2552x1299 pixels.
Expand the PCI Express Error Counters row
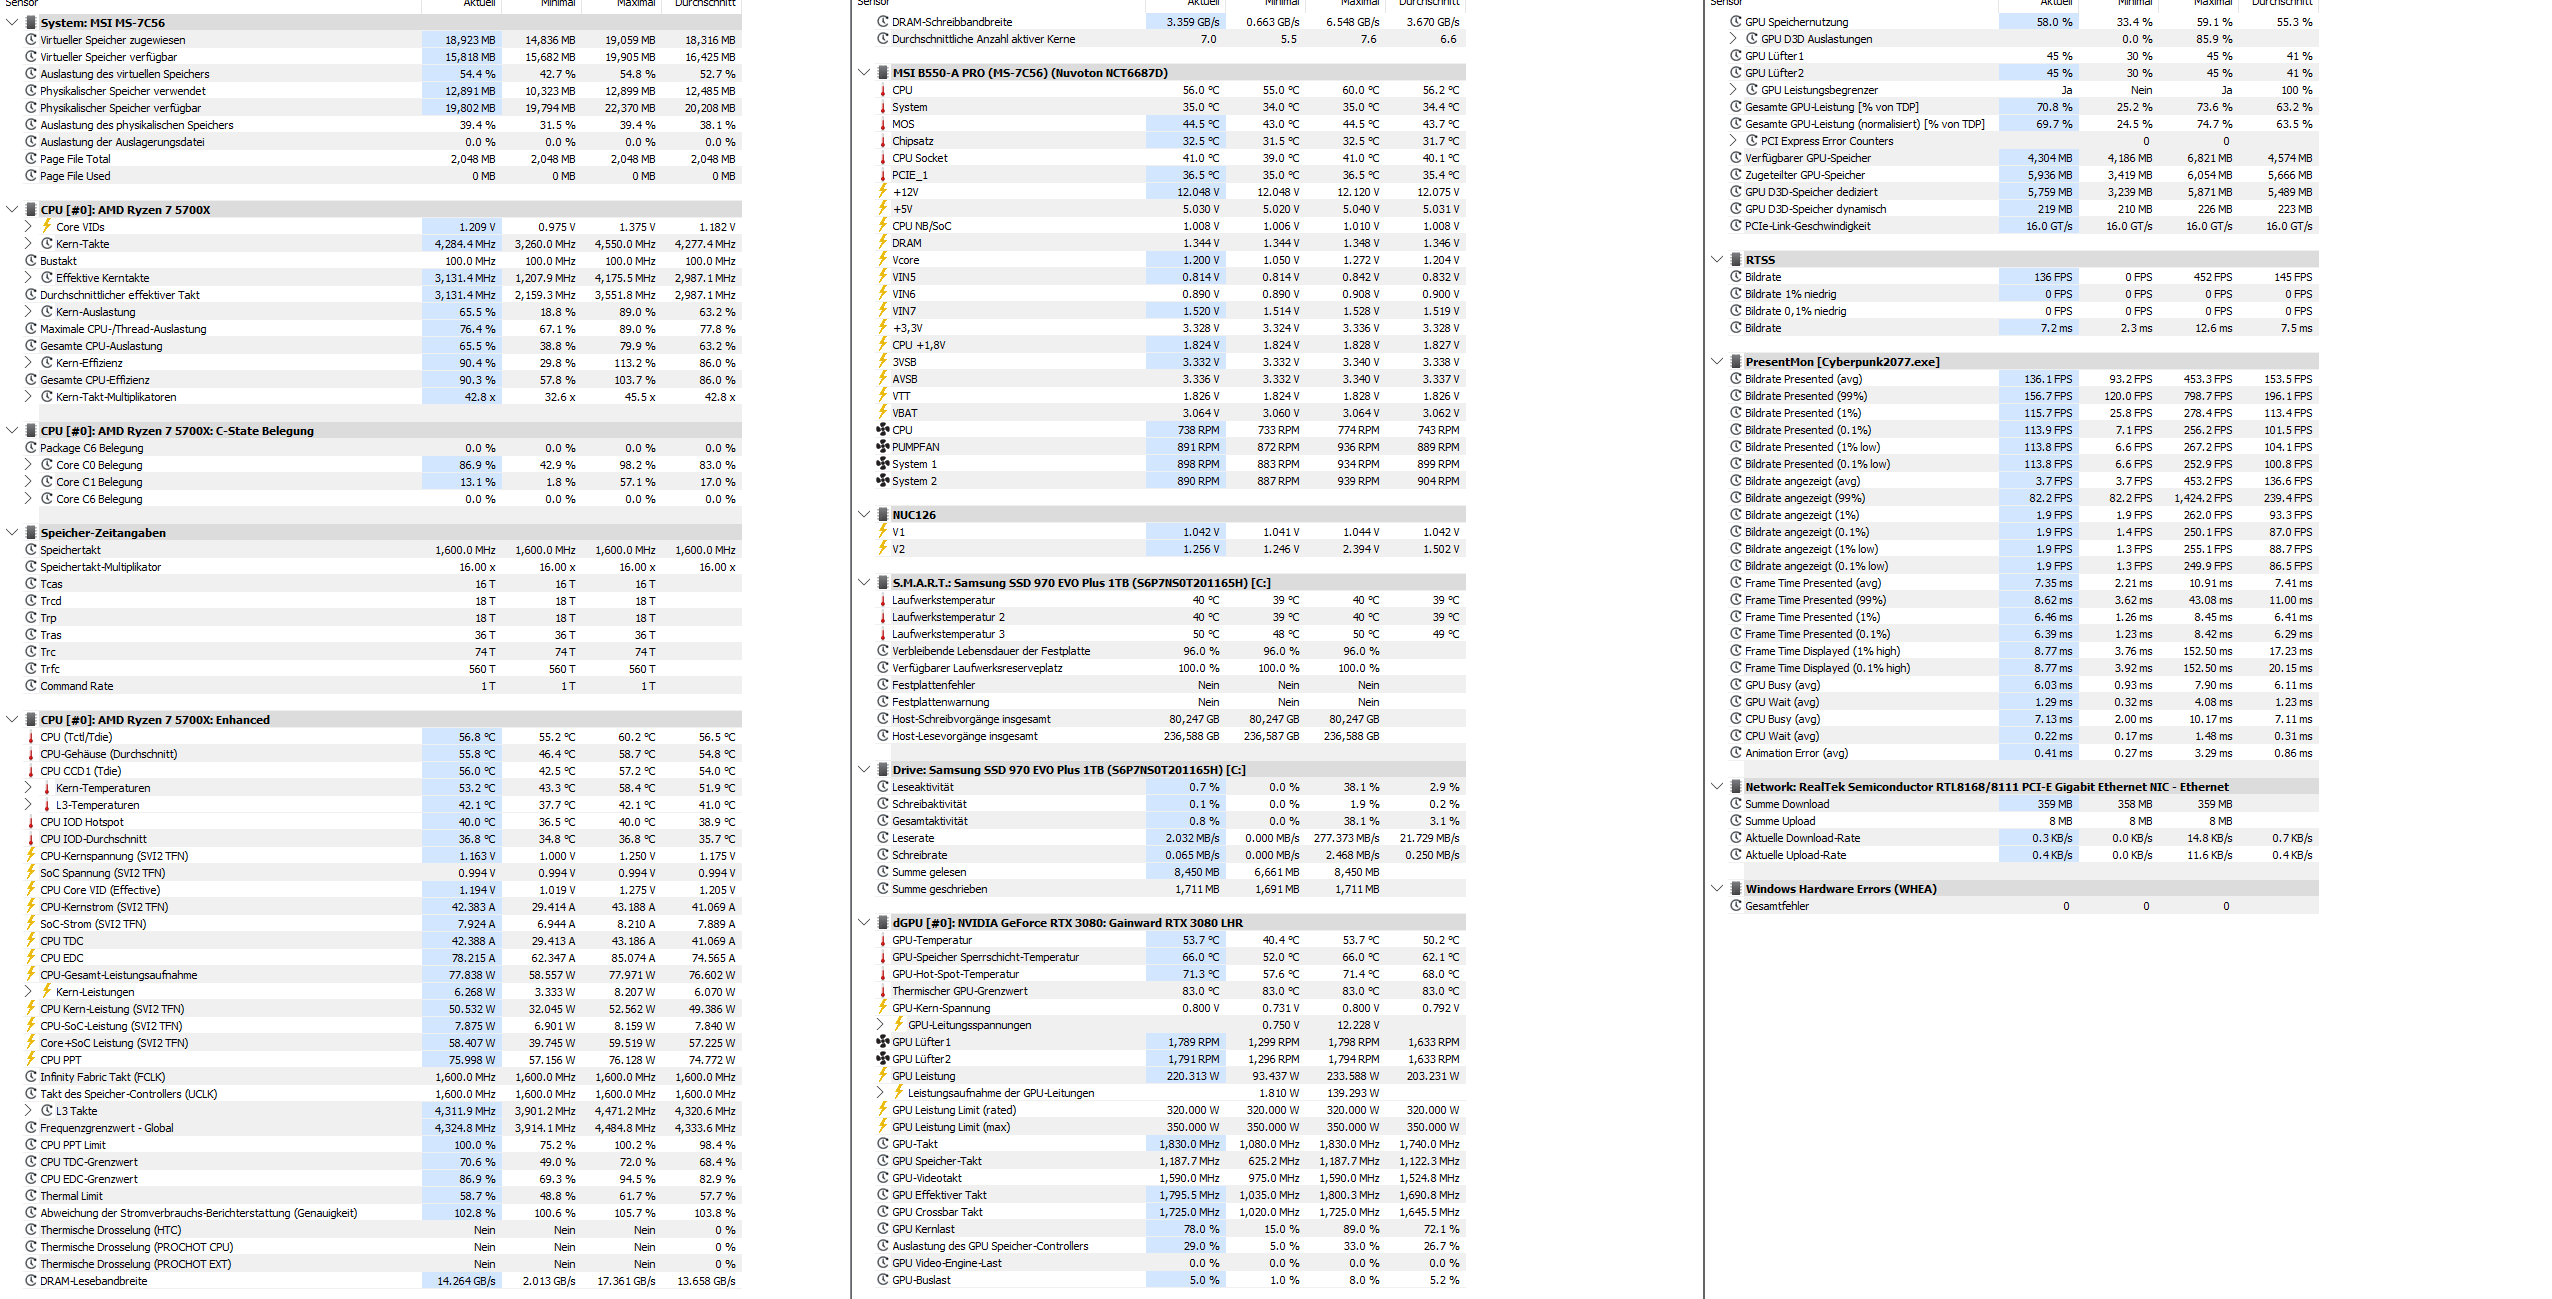[1733, 140]
